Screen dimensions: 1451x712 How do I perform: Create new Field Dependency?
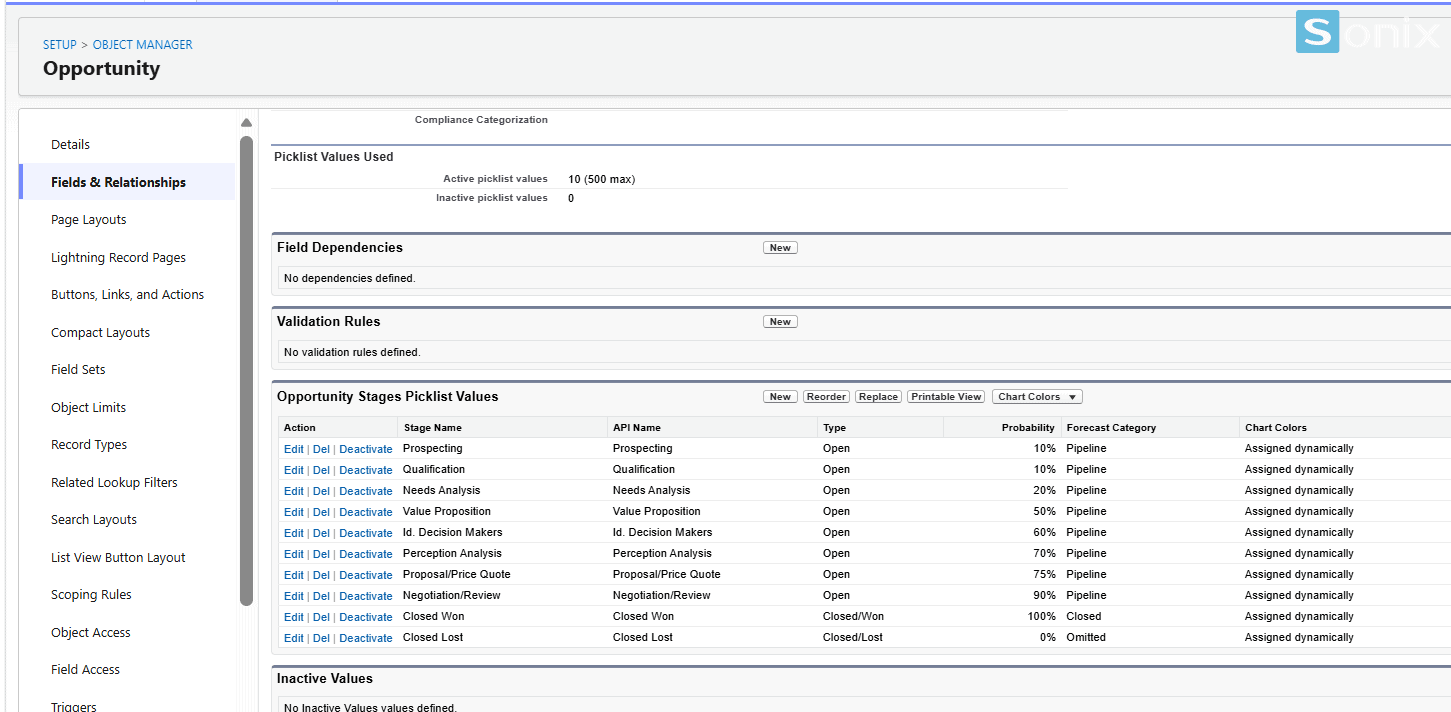point(780,248)
